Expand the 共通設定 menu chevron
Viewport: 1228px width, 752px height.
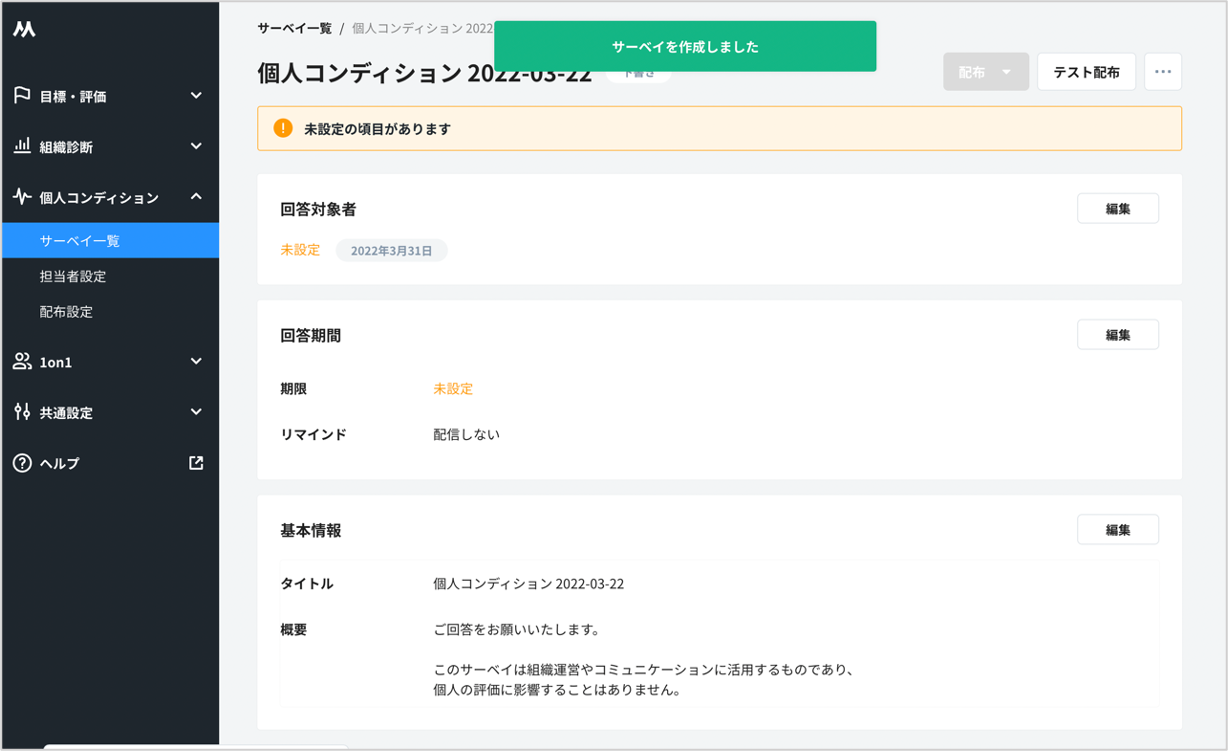coord(196,412)
